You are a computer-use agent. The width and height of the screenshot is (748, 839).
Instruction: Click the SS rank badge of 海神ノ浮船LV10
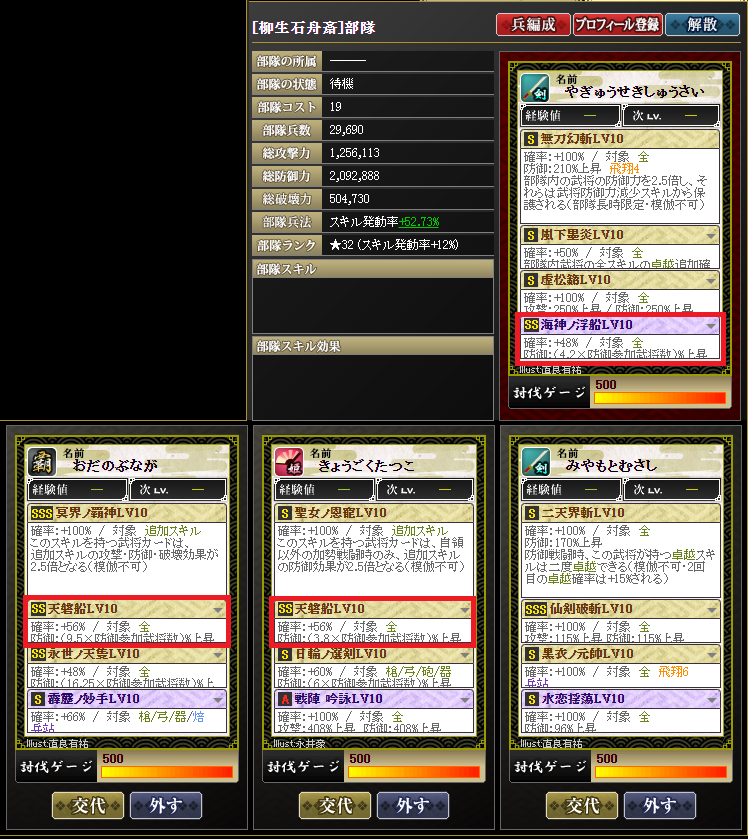[531, 325]
